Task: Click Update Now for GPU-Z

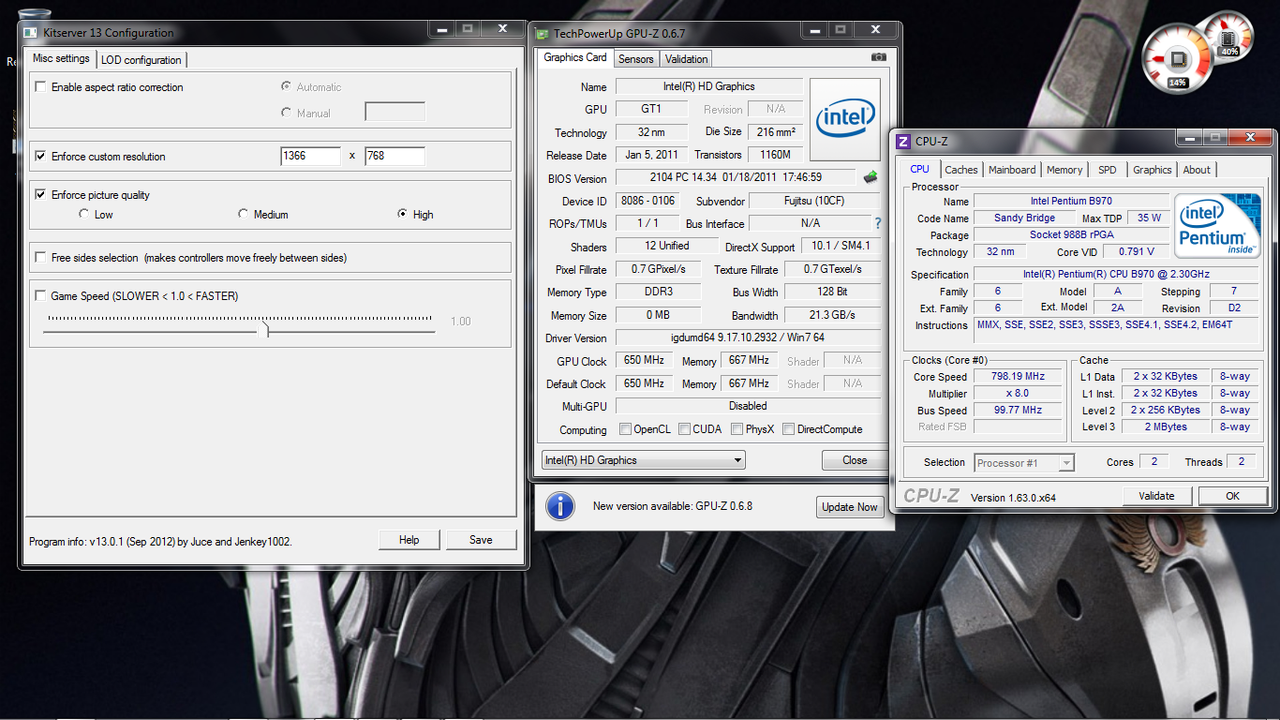Action: click(850, 507)
